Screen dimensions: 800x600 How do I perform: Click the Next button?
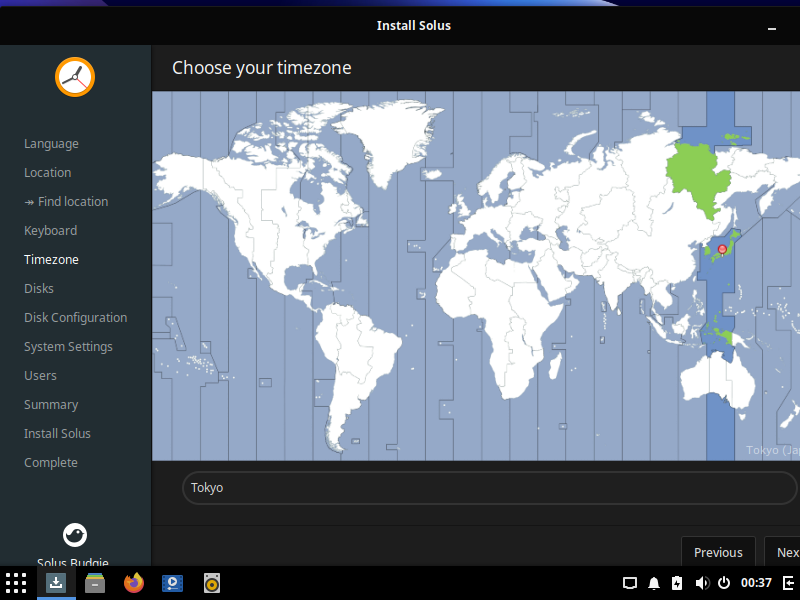tap(782, 552)
